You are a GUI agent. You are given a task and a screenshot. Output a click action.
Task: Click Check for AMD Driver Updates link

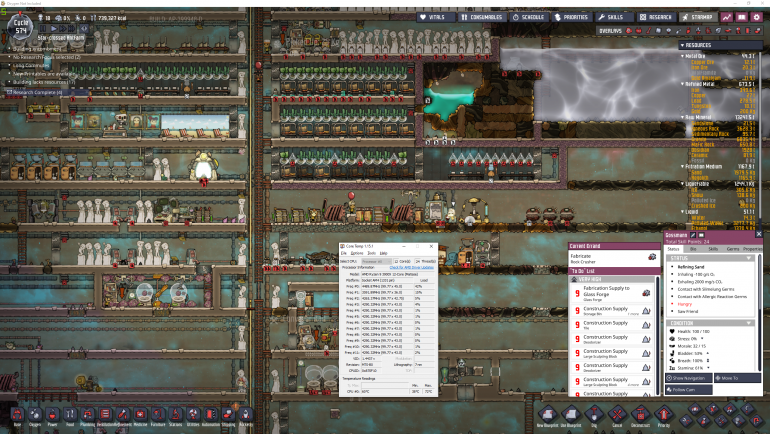412,268
